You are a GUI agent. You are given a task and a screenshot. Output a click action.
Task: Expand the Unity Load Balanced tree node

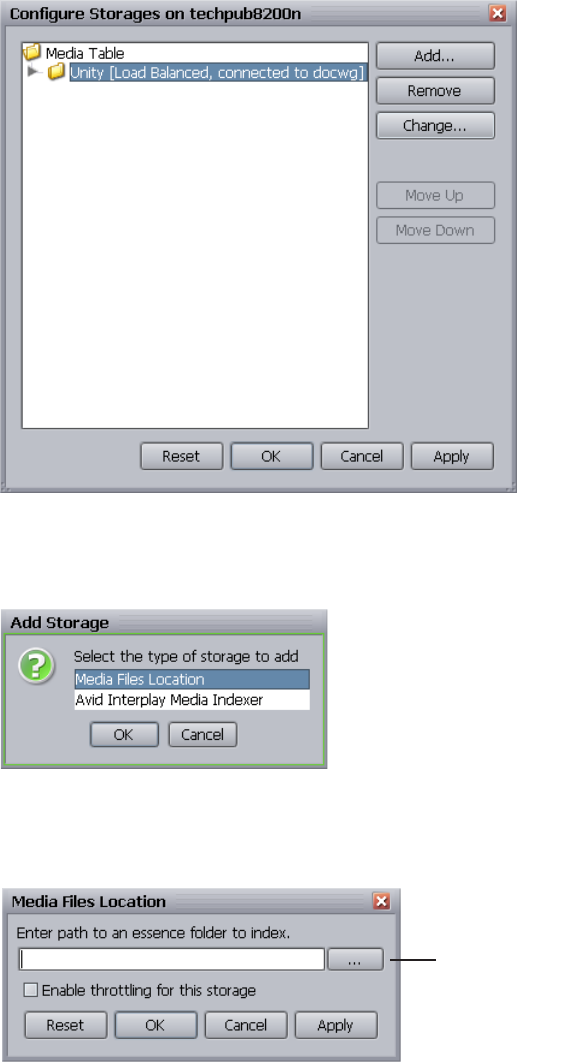33,71
